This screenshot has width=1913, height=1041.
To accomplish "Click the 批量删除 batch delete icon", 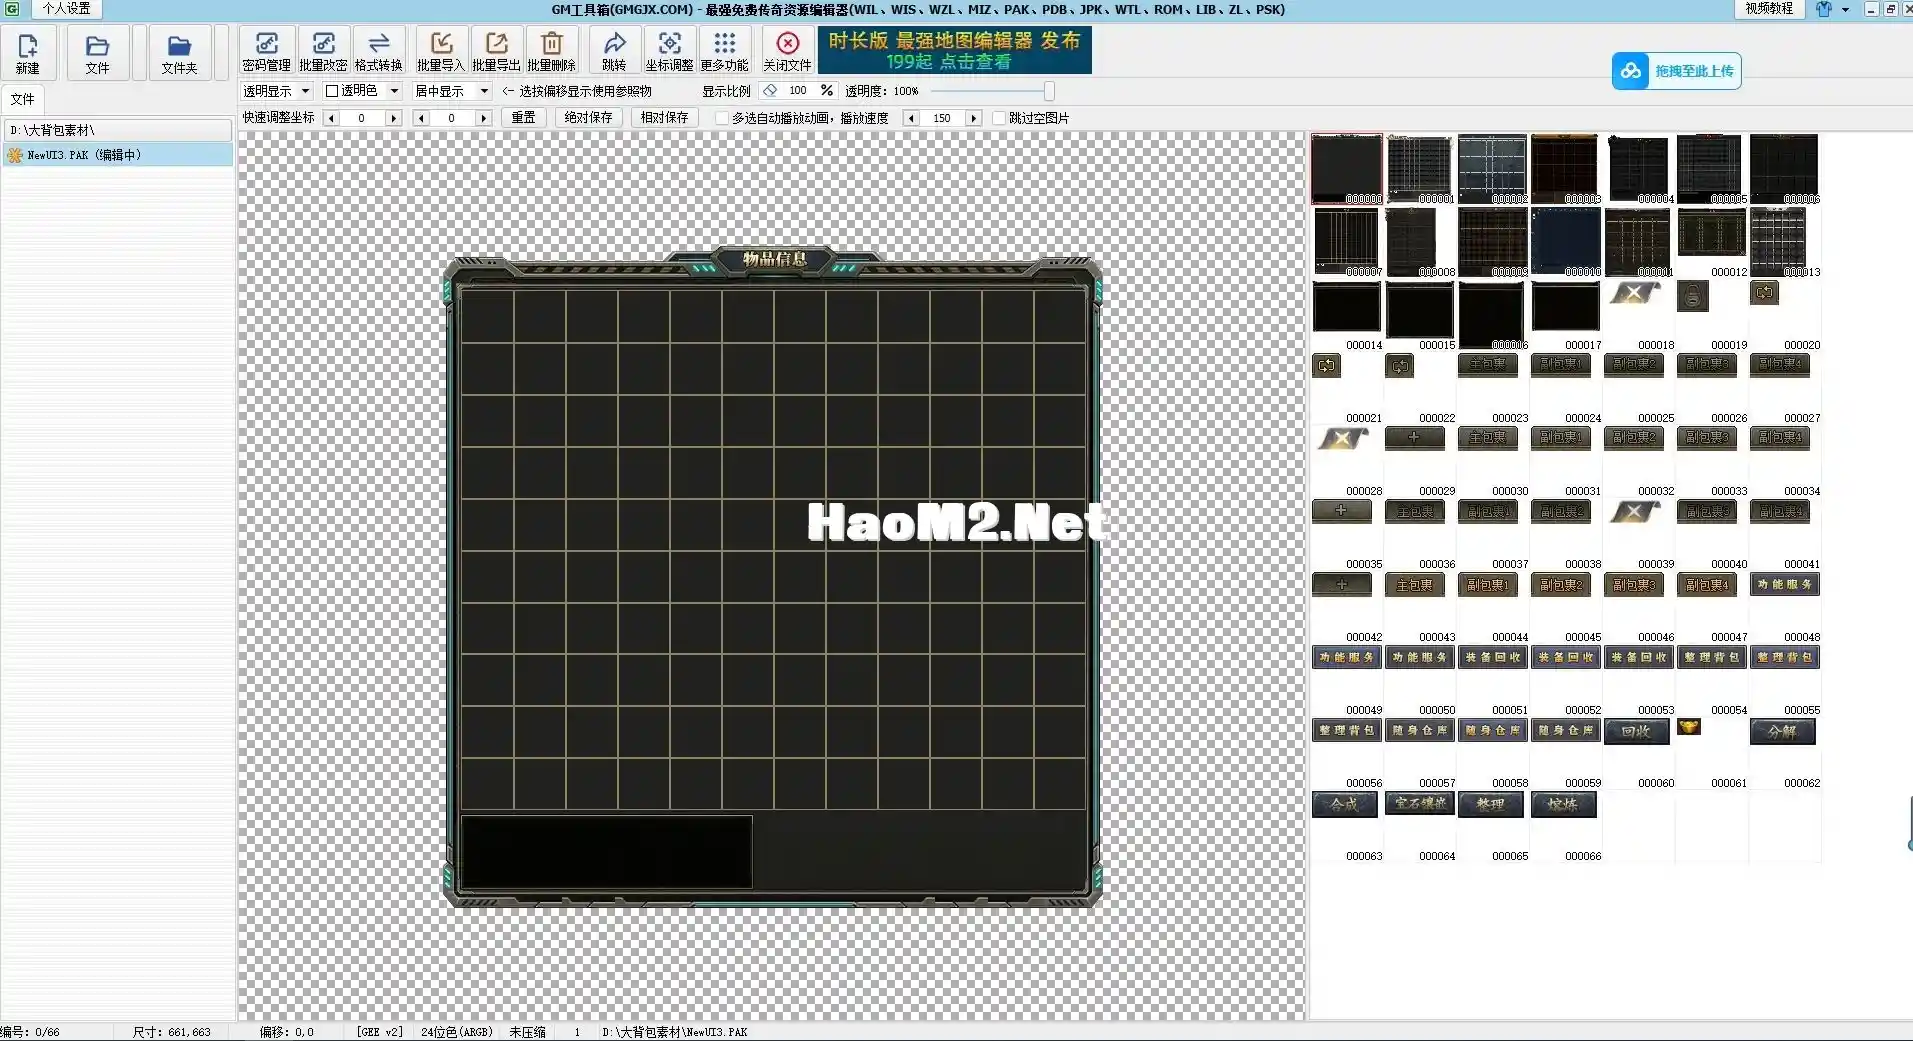I will tap(551, 51).
